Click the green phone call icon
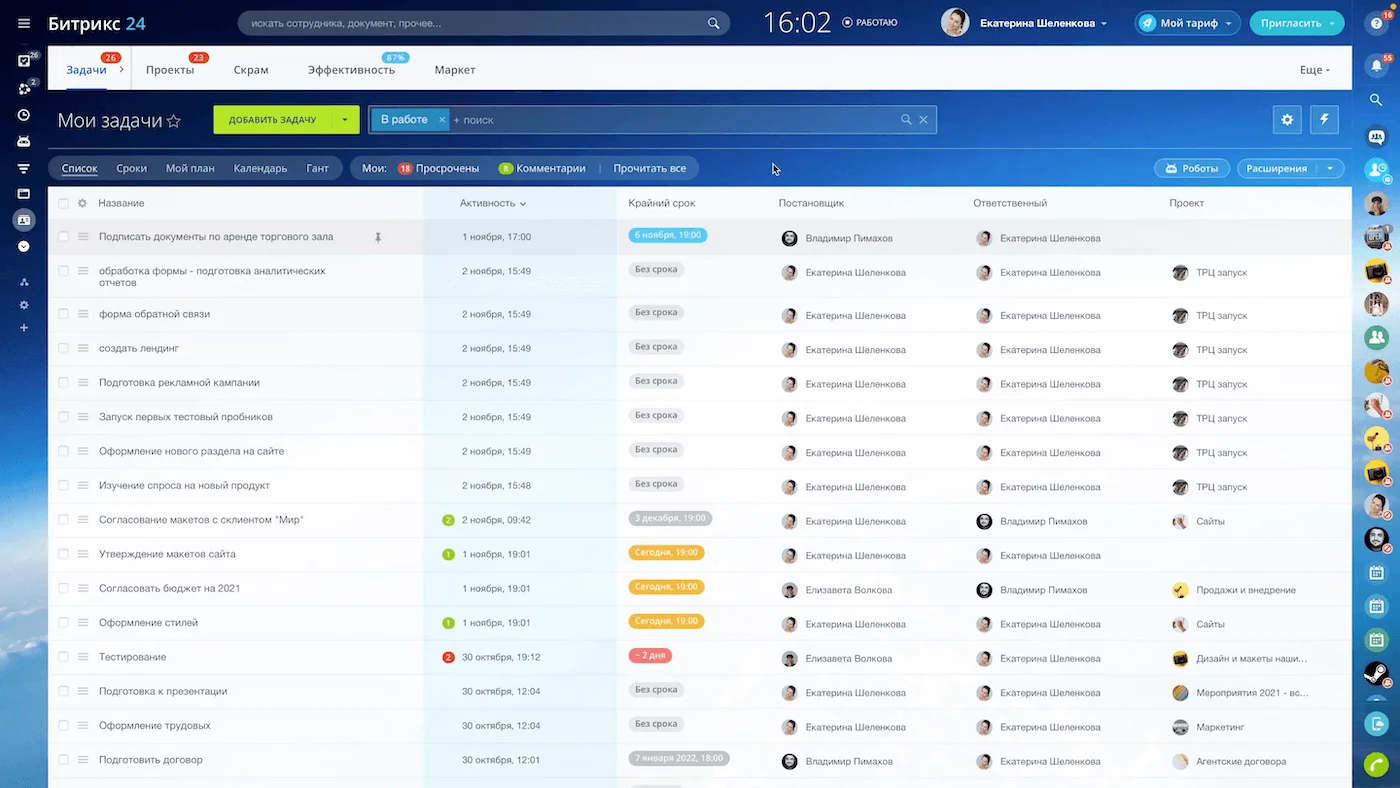 pos(1377,762)
